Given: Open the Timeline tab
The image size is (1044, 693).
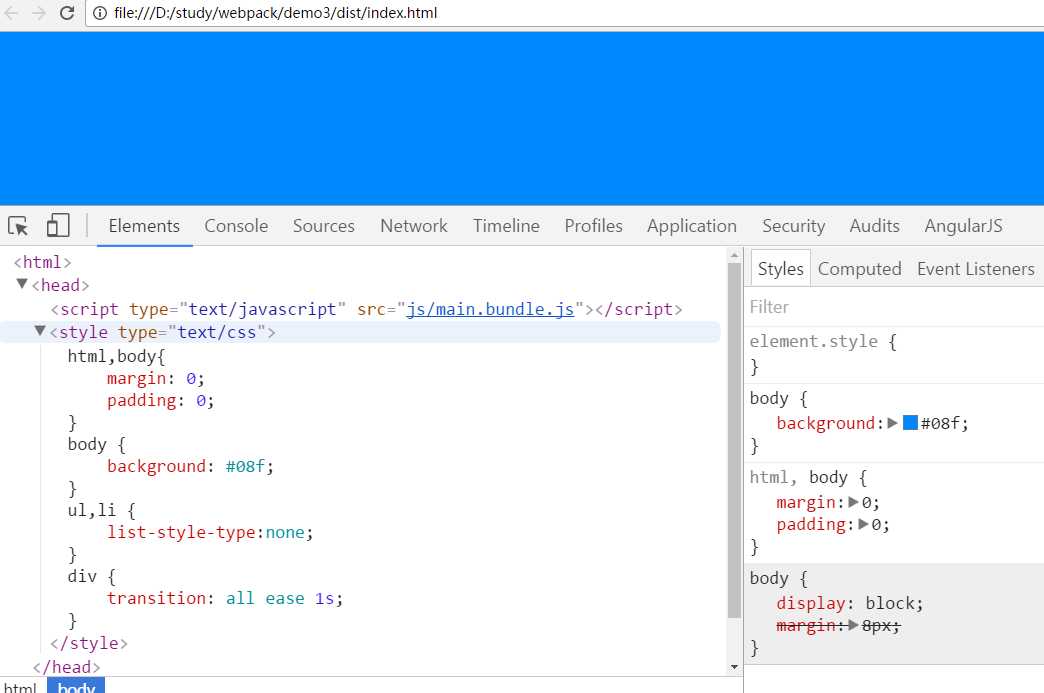Looking at the screenshot, I should pyautogui.click(x=506, y=226).
